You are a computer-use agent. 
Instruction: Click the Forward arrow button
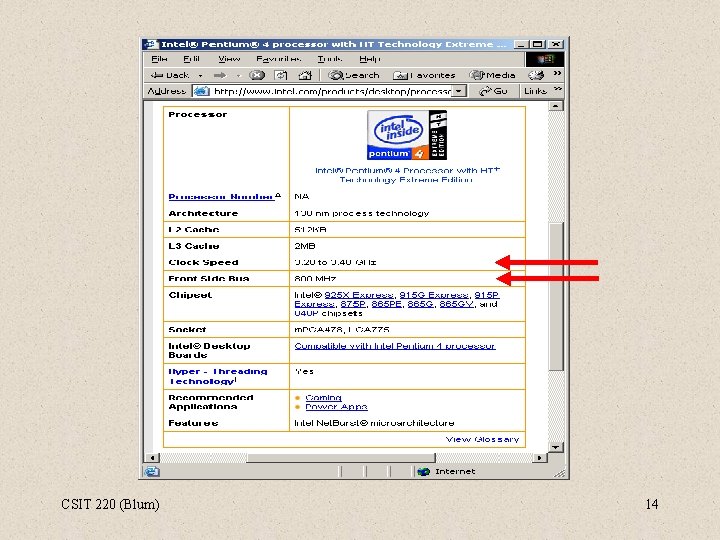[220, 75]
